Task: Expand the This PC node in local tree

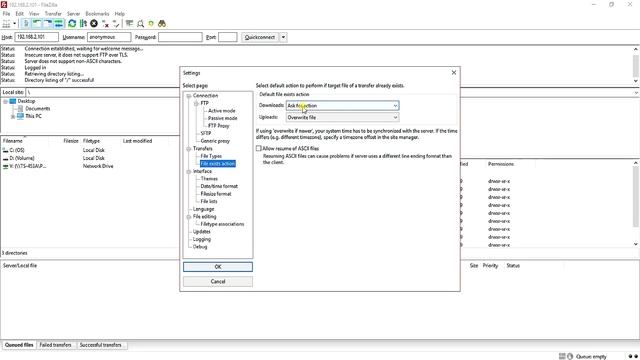Action: click(13, 116)
